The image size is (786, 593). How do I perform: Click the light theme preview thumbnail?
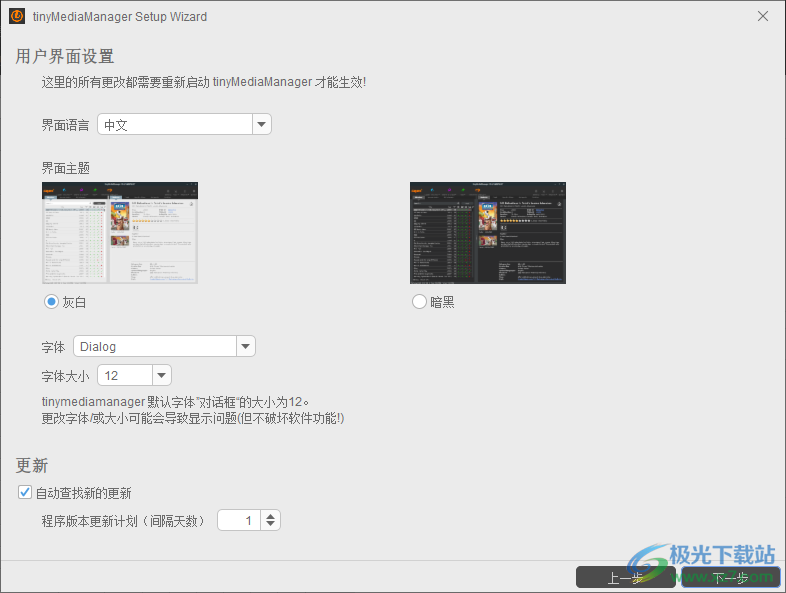120,233
